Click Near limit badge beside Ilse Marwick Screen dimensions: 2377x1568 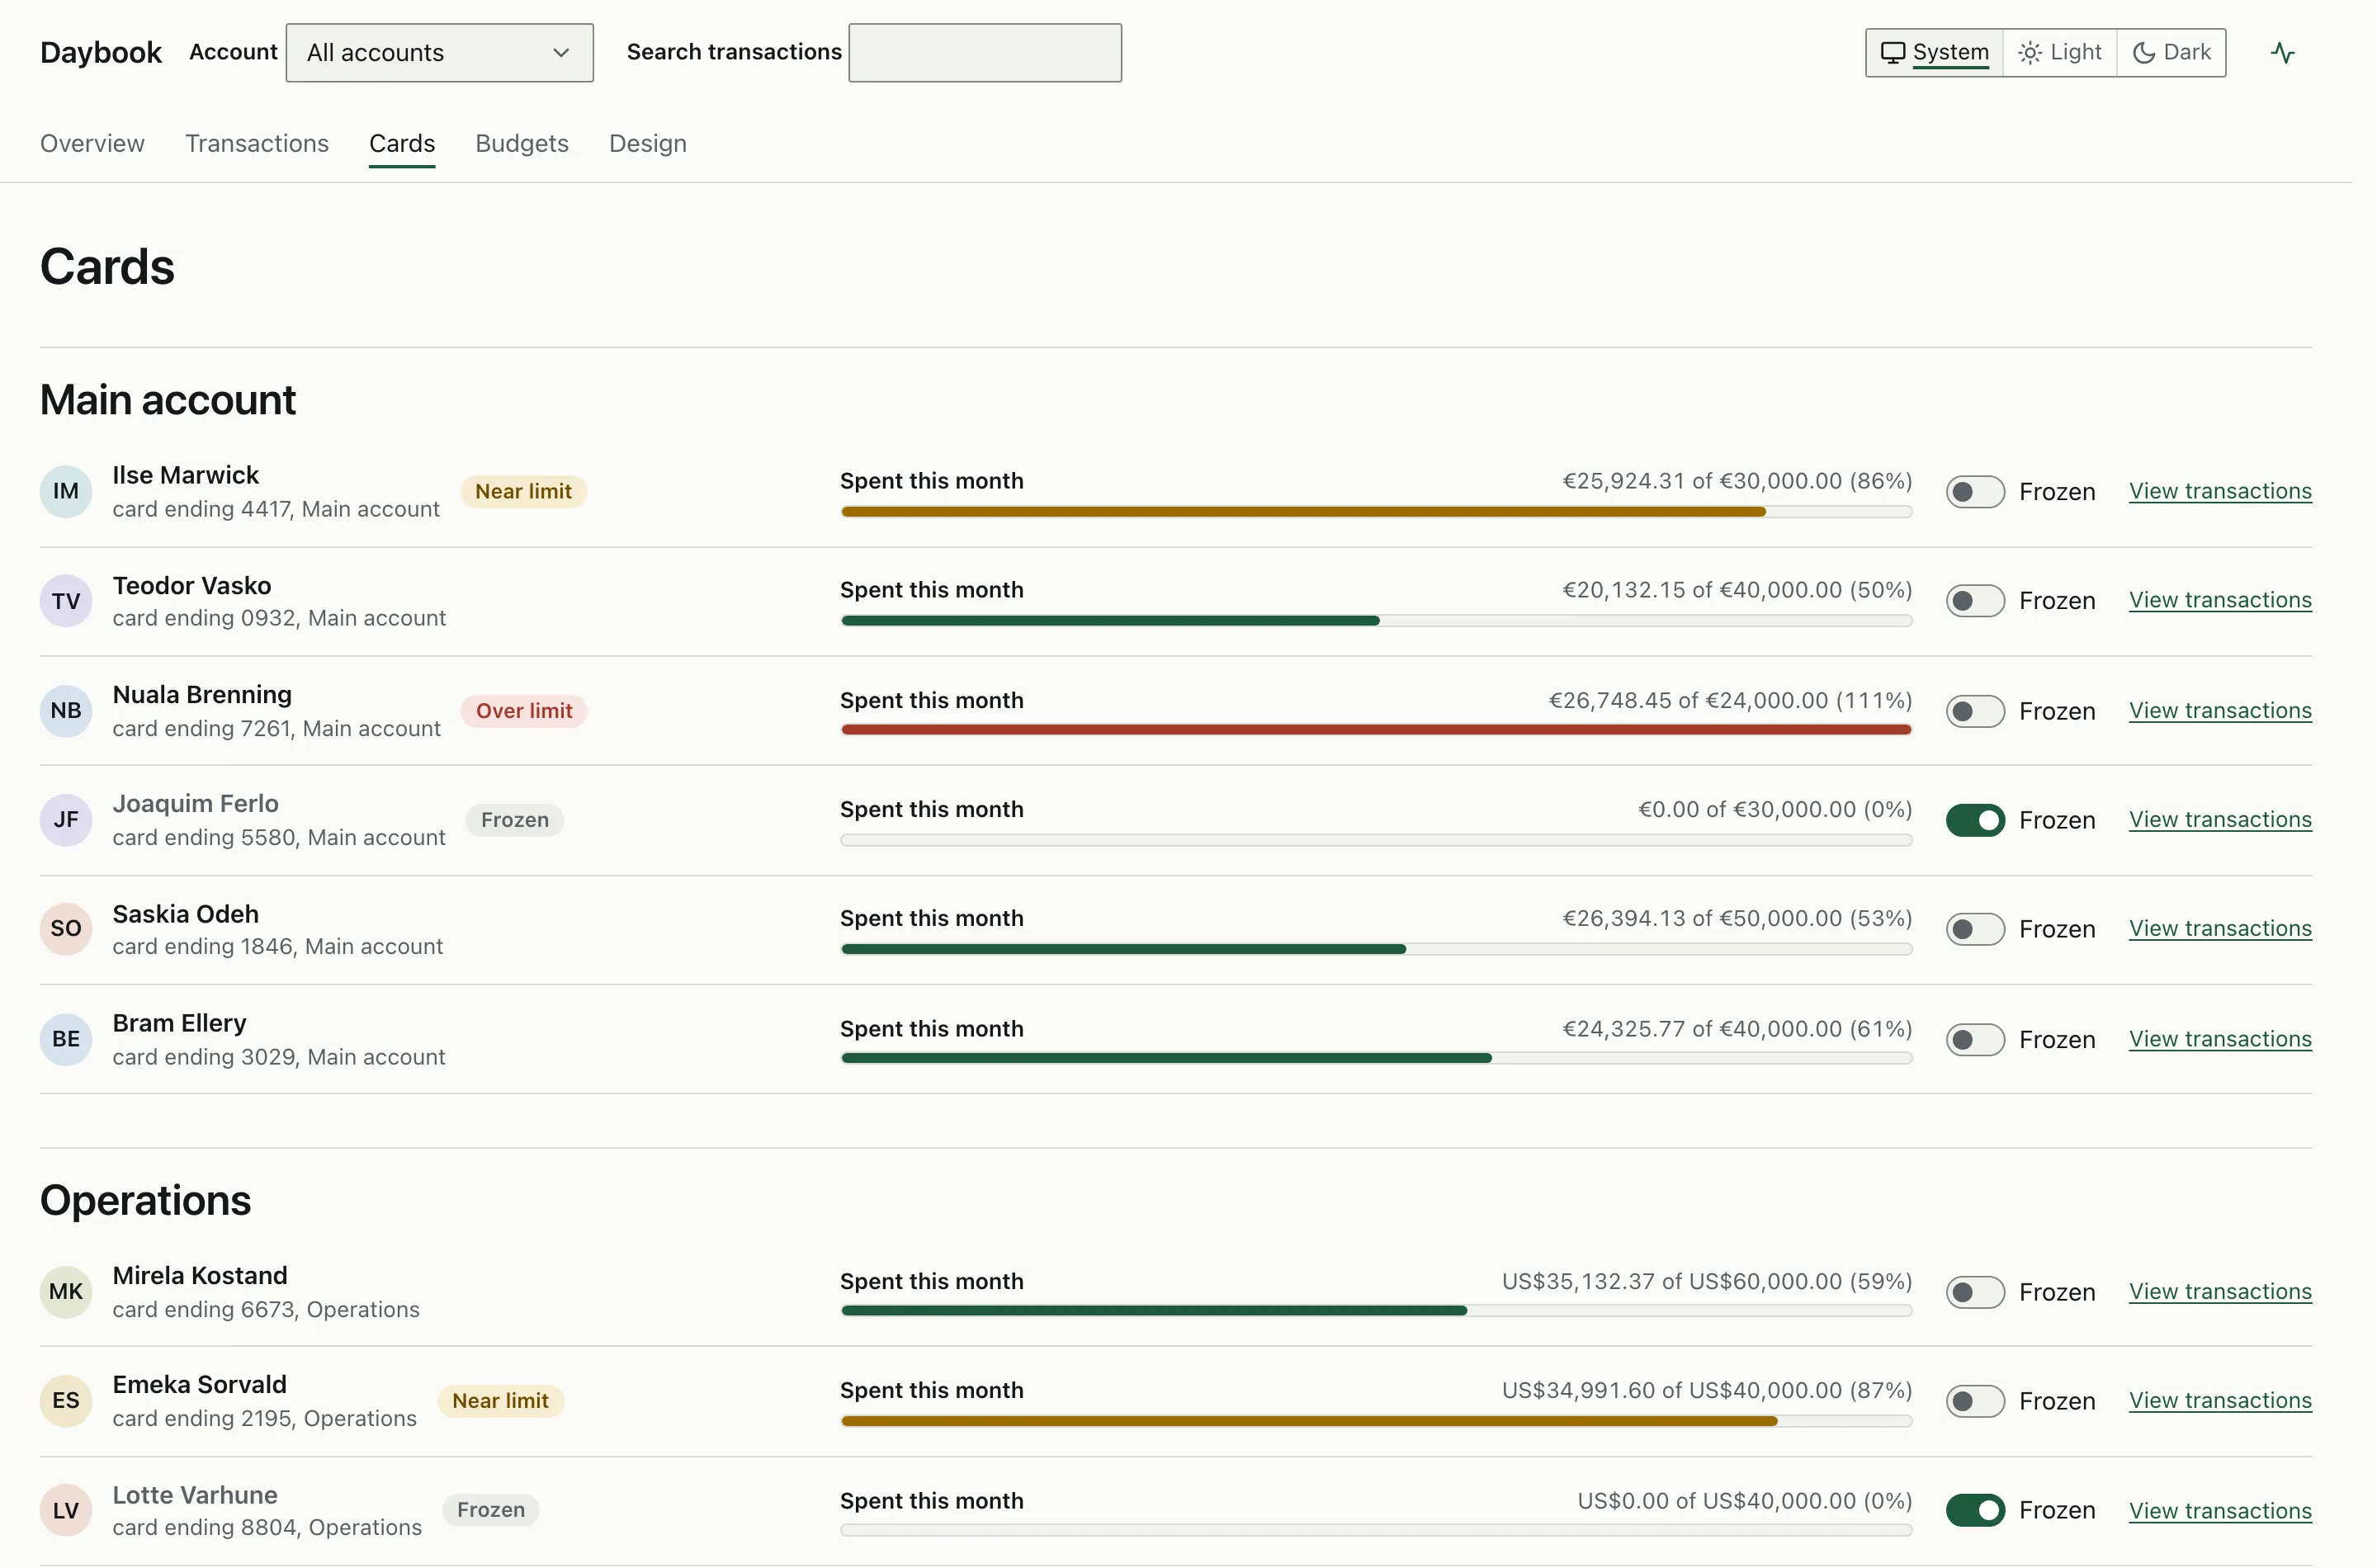(523, 491)
